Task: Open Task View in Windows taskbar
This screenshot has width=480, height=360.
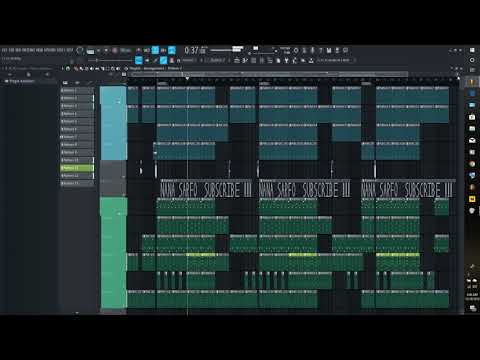Action: (472, 70)
